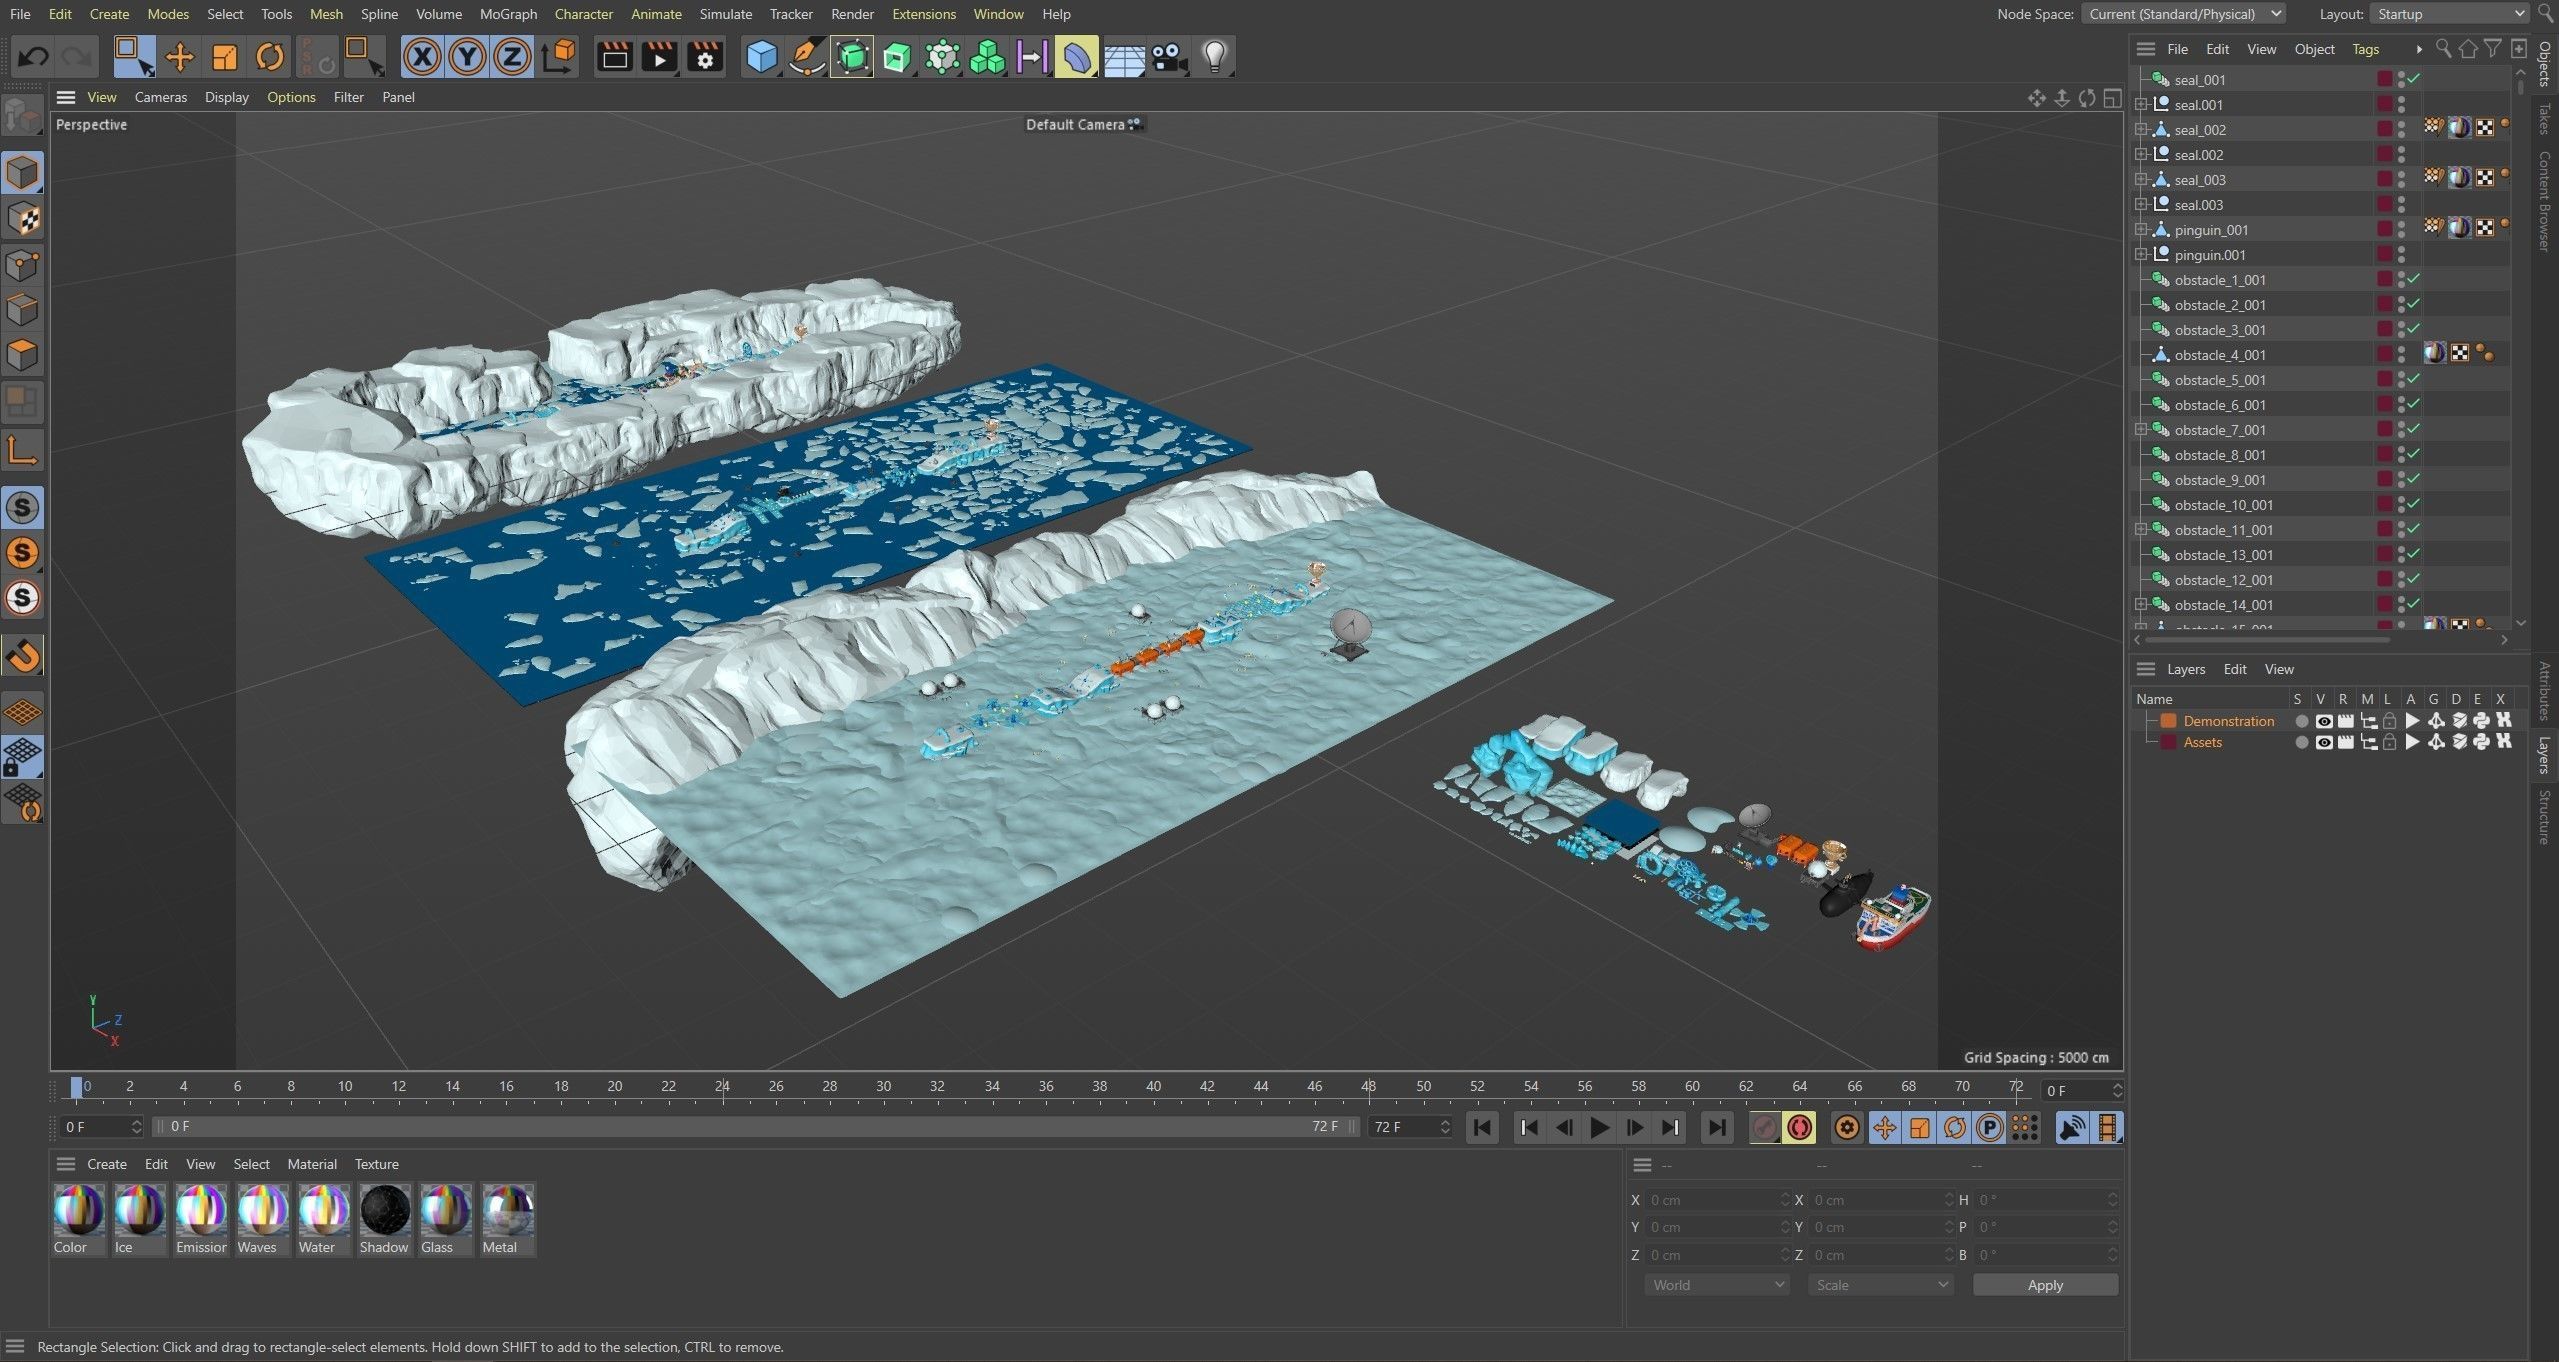Open the Object Manager Tags menu
The height and width of the screenshot is (1362, 2559).
[2365, 49]
